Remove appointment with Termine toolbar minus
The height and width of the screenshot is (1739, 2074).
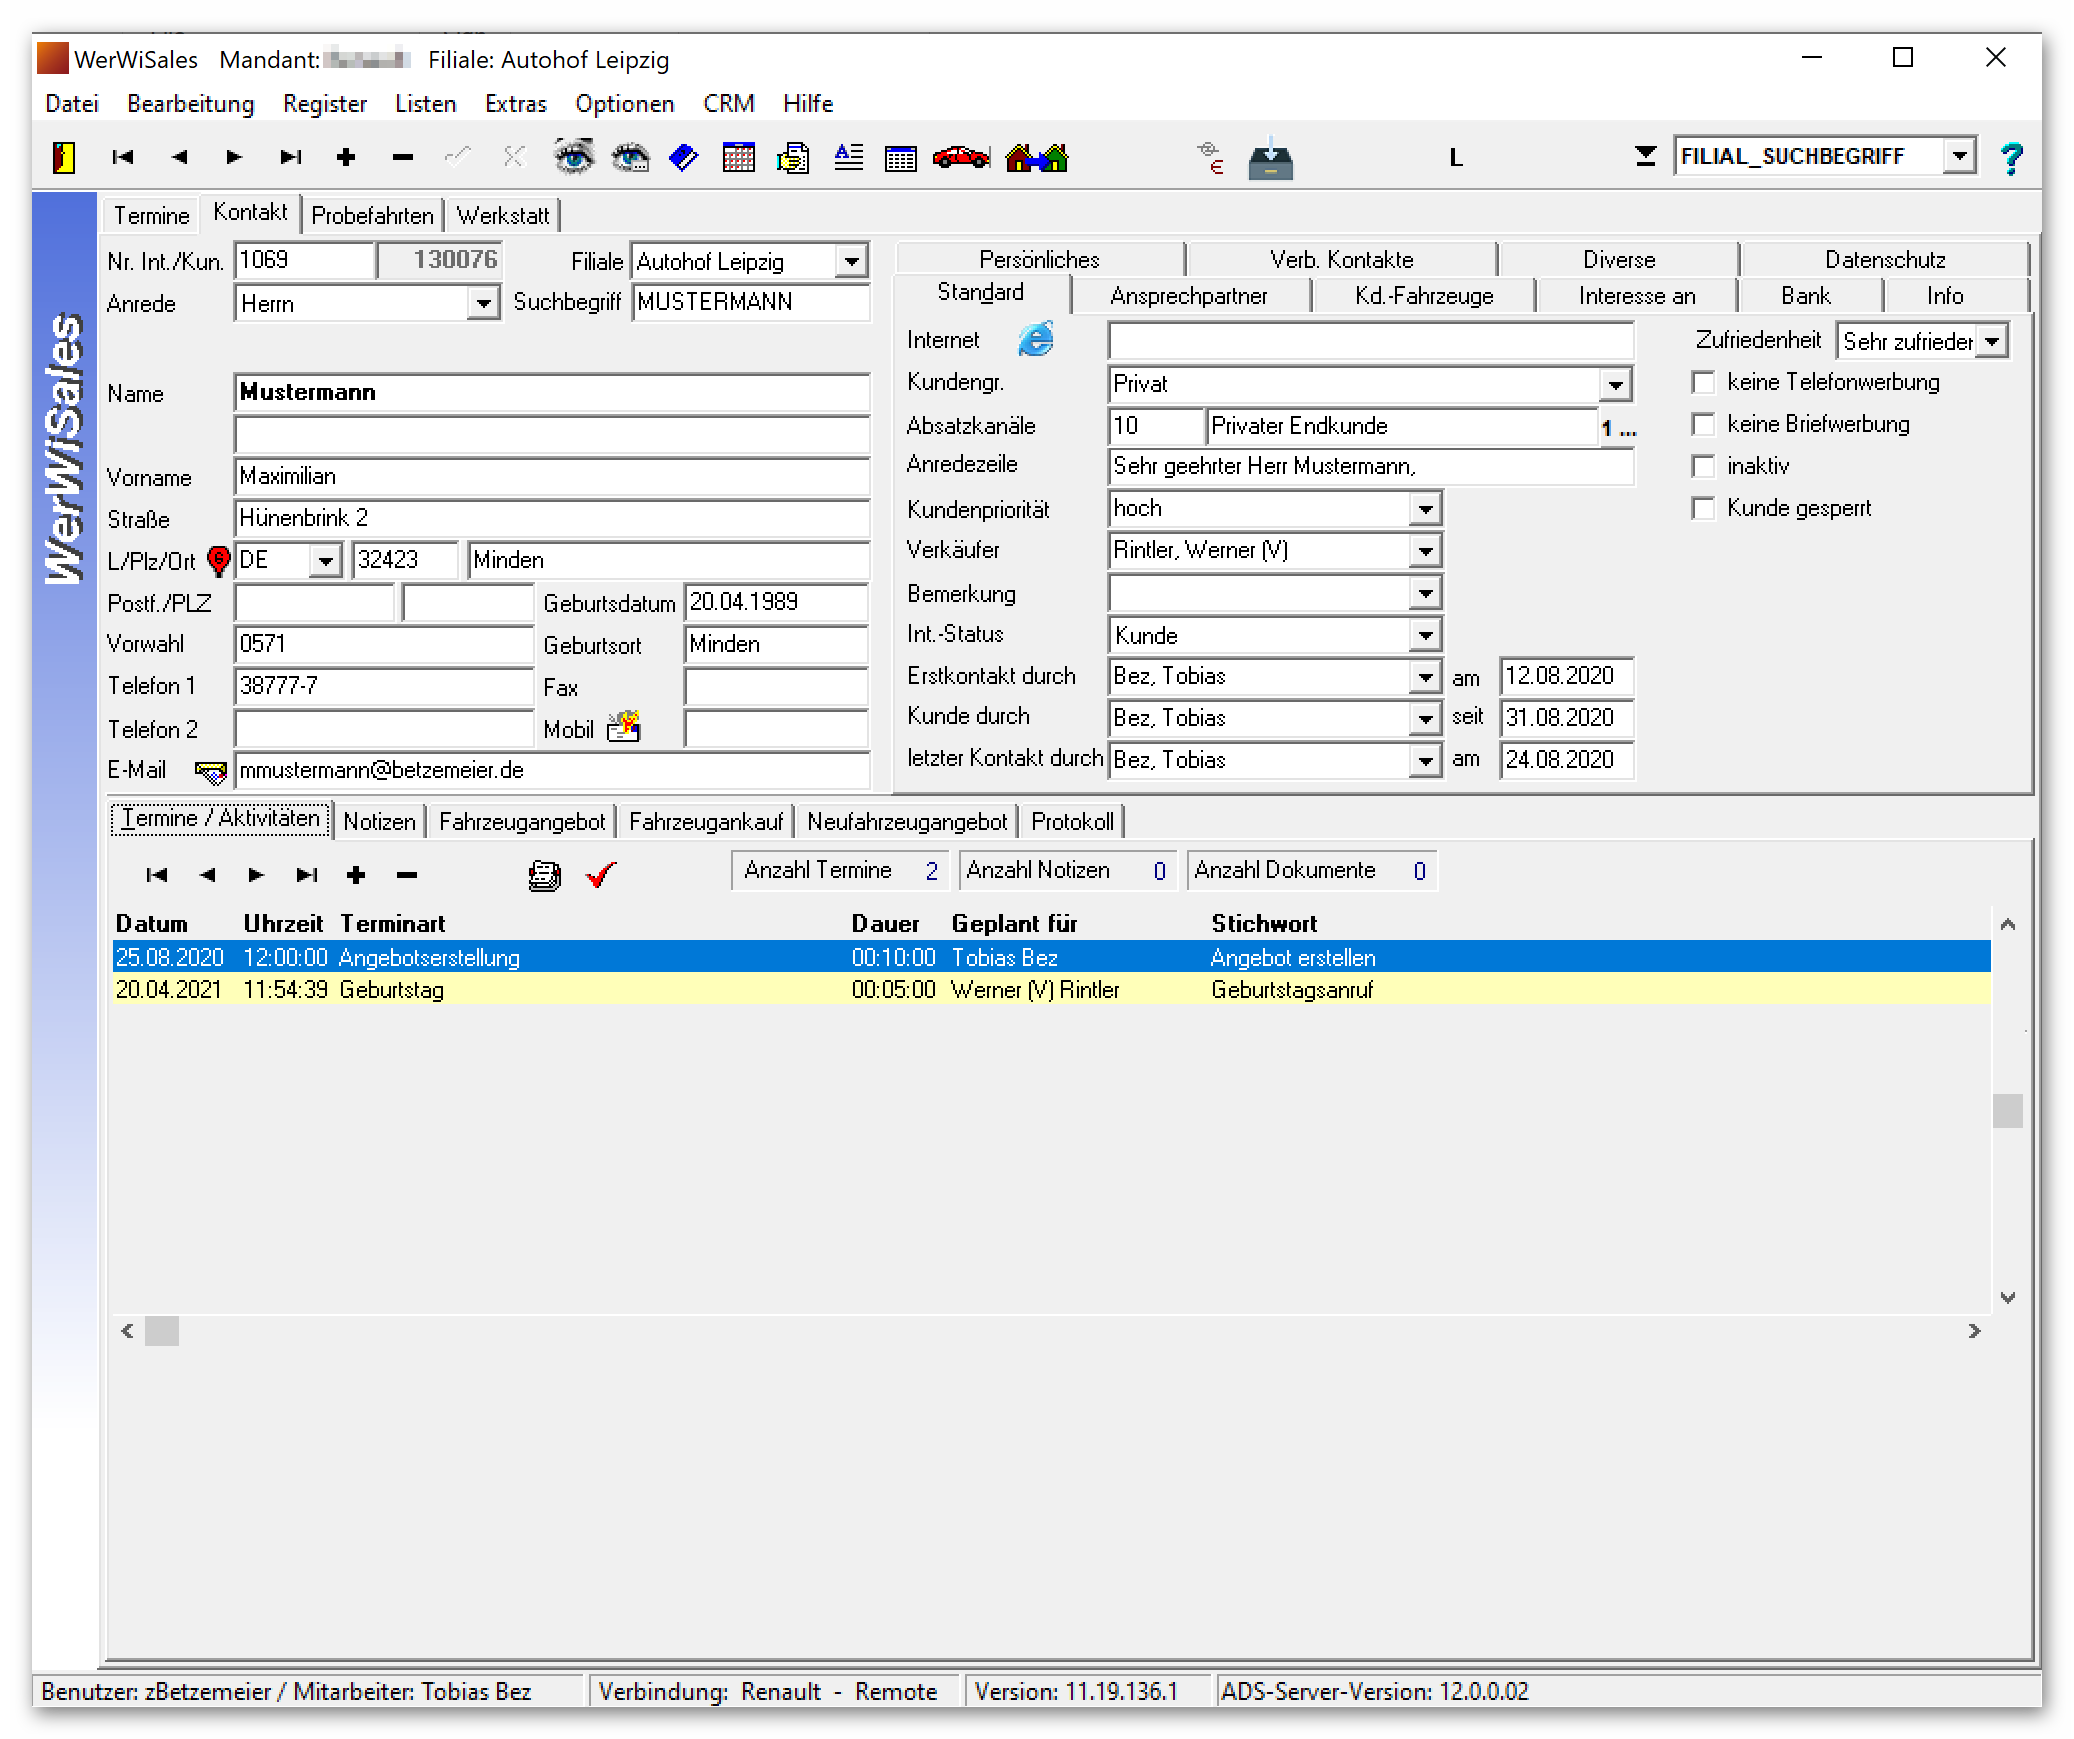406,876
